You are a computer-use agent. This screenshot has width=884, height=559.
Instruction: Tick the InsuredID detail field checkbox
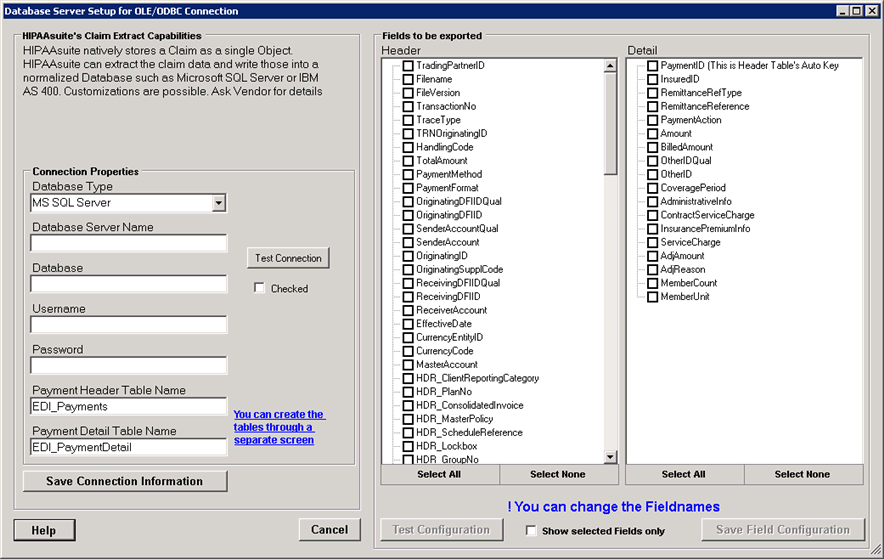pyautogui.click(x=652, y=80)
